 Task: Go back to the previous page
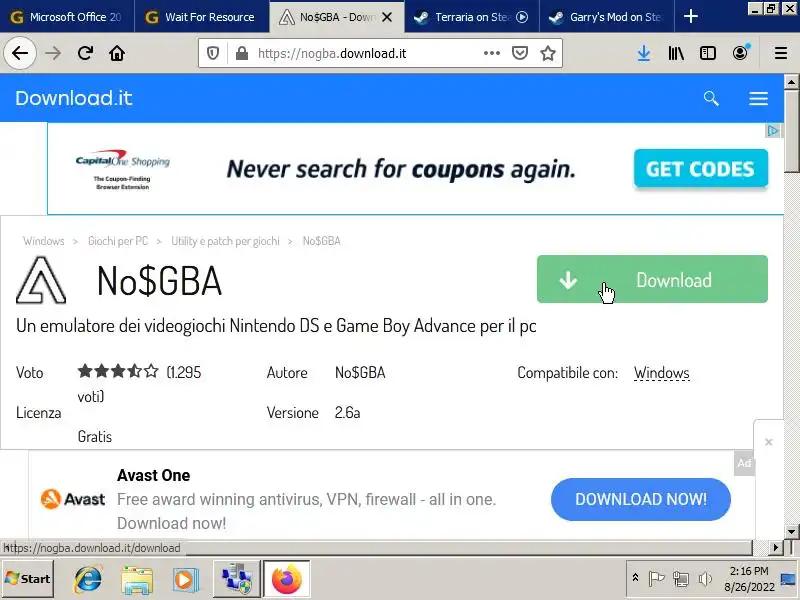click(20, 53)
